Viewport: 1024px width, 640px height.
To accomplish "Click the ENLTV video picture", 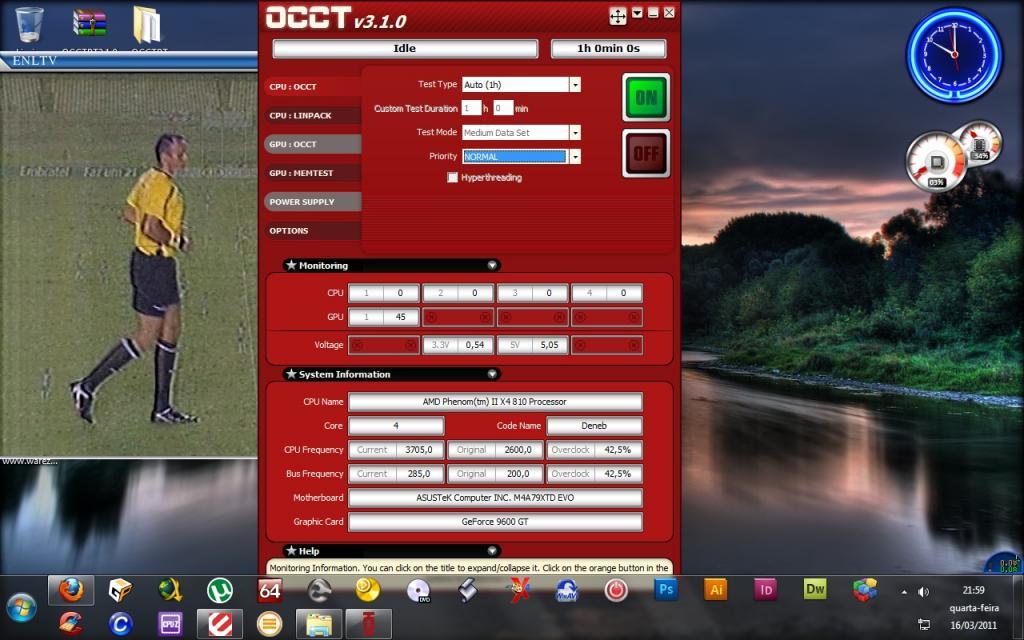I will tap(129, 264).
